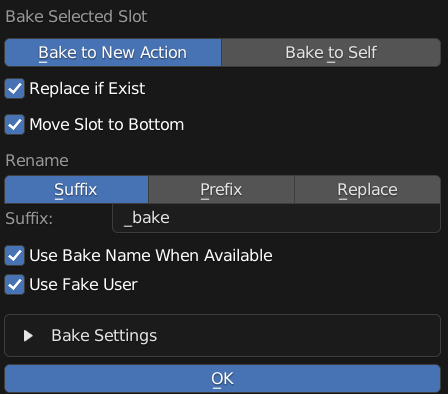This screenshot has height=394, width=448.
Task: Choose the Suffix rename mode
Action: (x=76, y=189)
